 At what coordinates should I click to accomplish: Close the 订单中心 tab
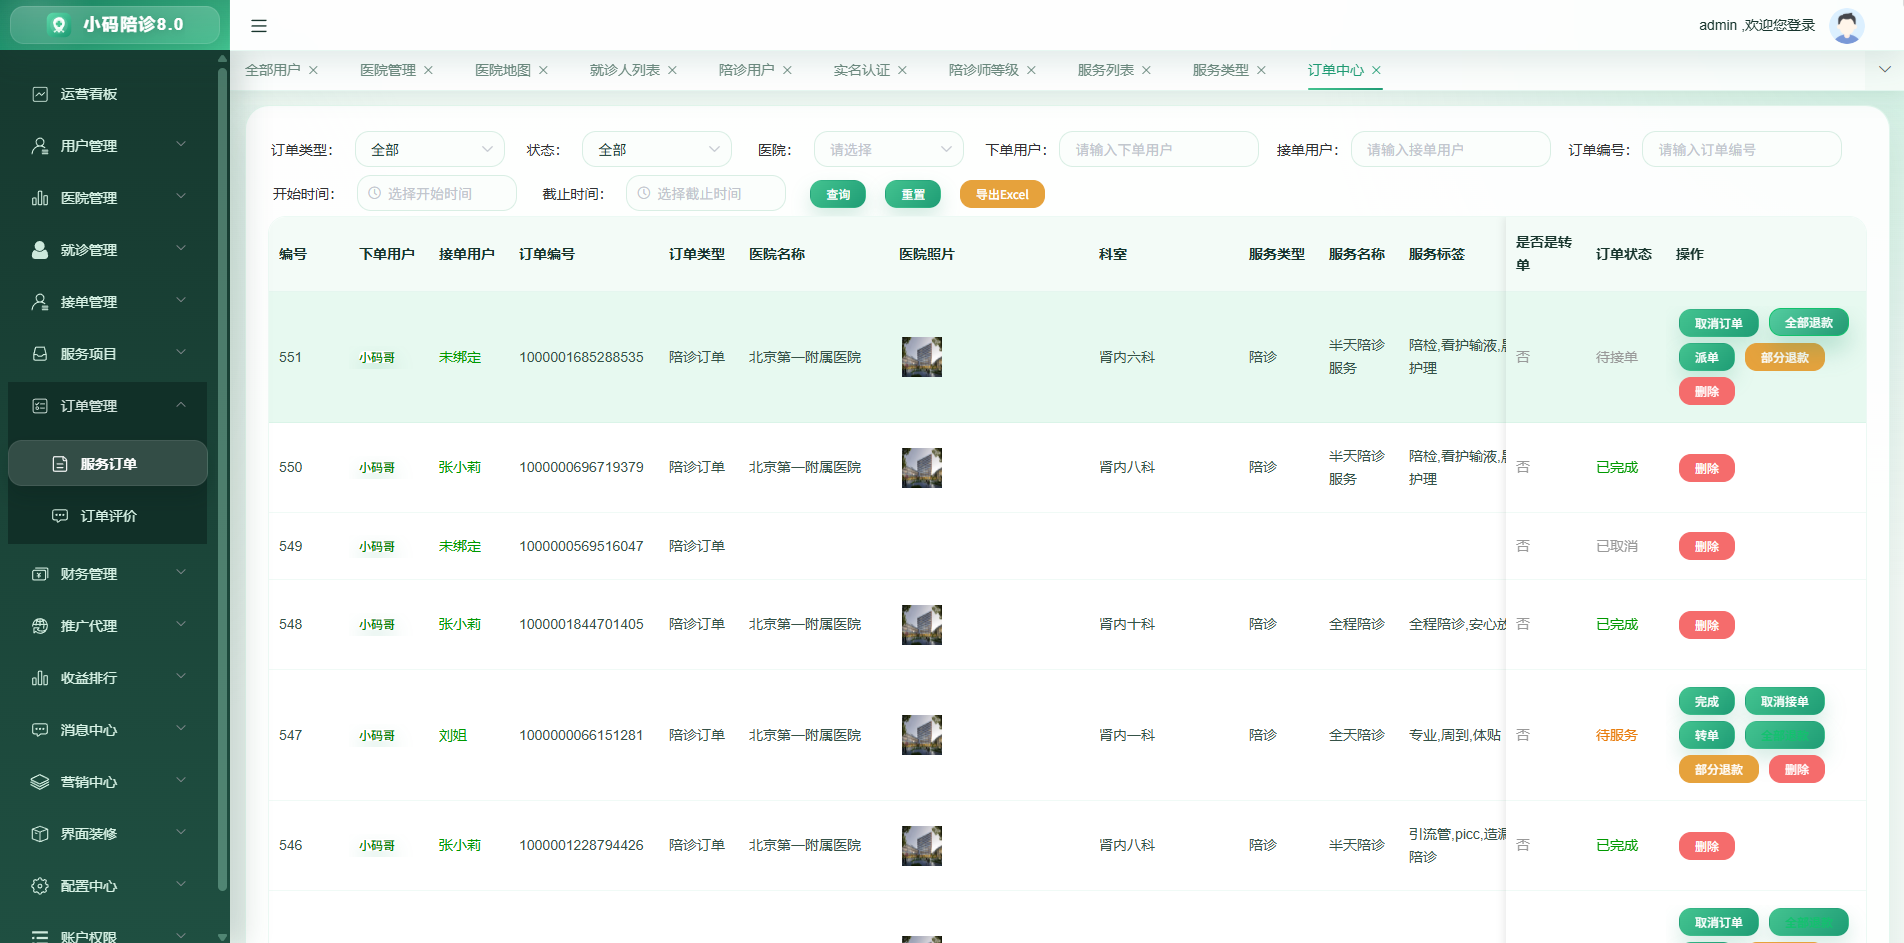tap(1376, 70)
